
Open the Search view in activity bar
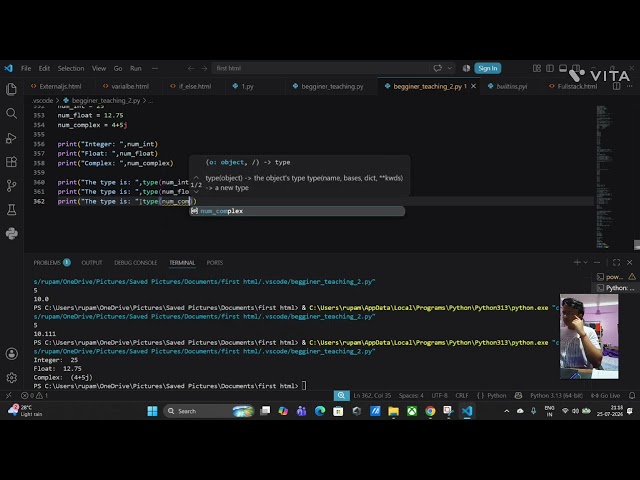(11, 113)
